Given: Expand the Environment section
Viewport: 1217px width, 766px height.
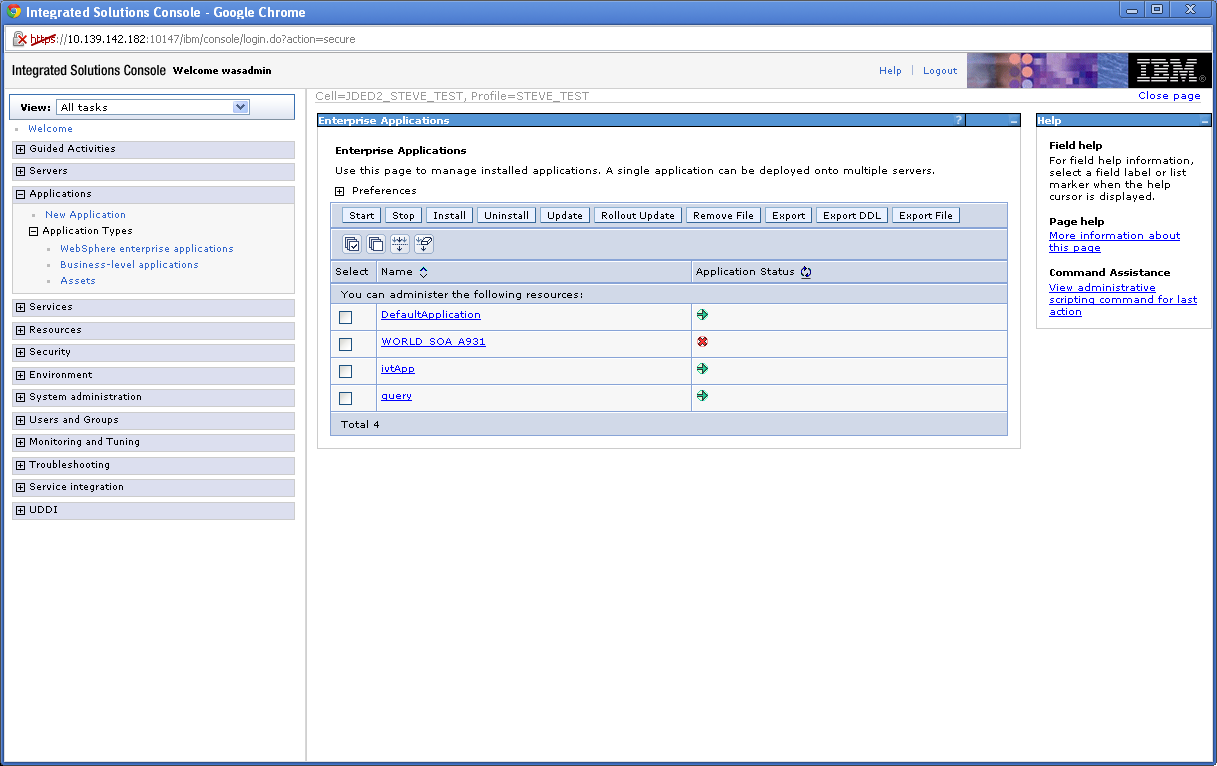Looking at the screenshot, I should click(20, 376).
